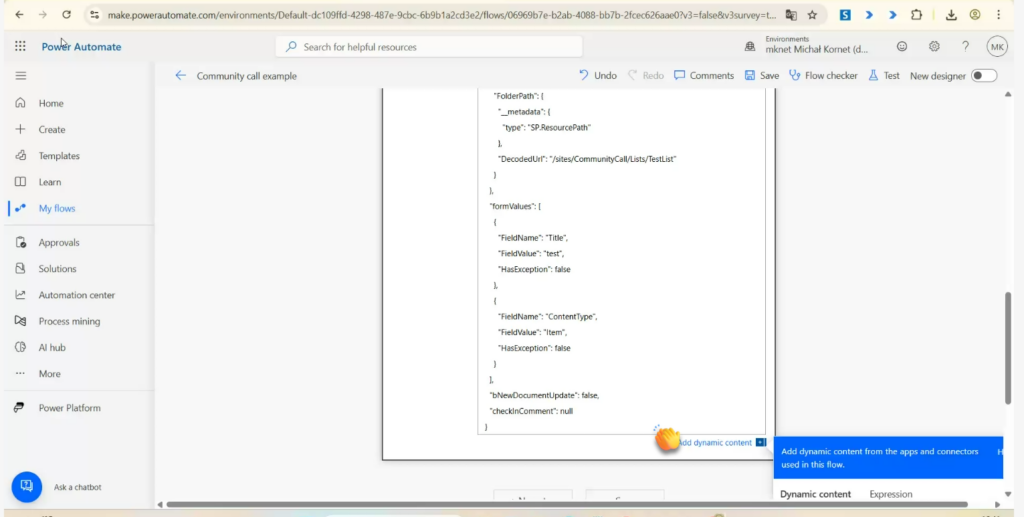Open the blue S browser extension

coord(845,14)
